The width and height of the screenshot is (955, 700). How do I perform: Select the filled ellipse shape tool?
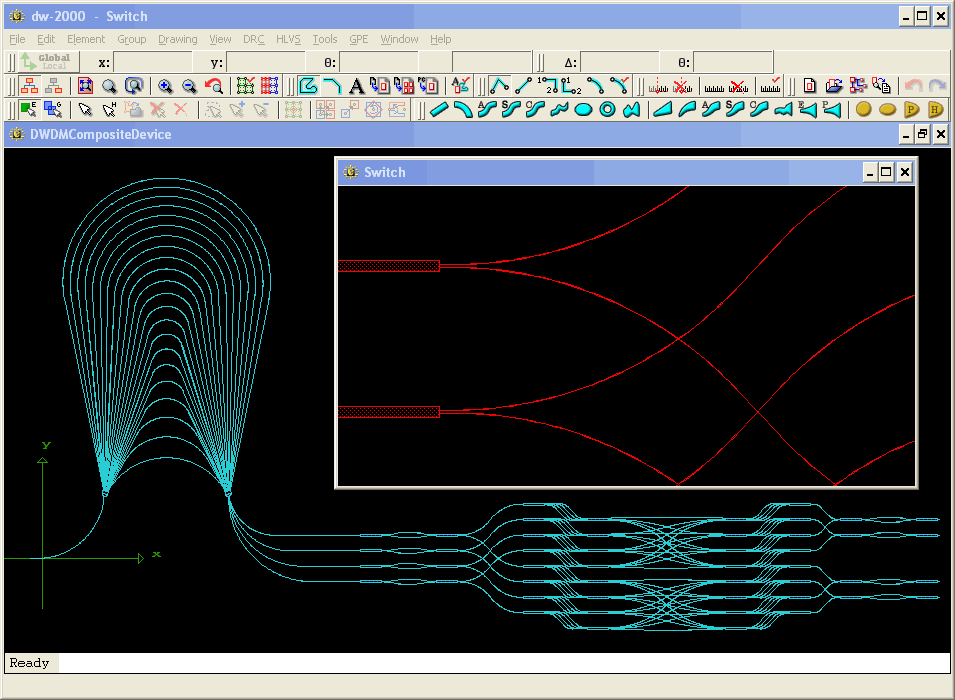(583, 110)
